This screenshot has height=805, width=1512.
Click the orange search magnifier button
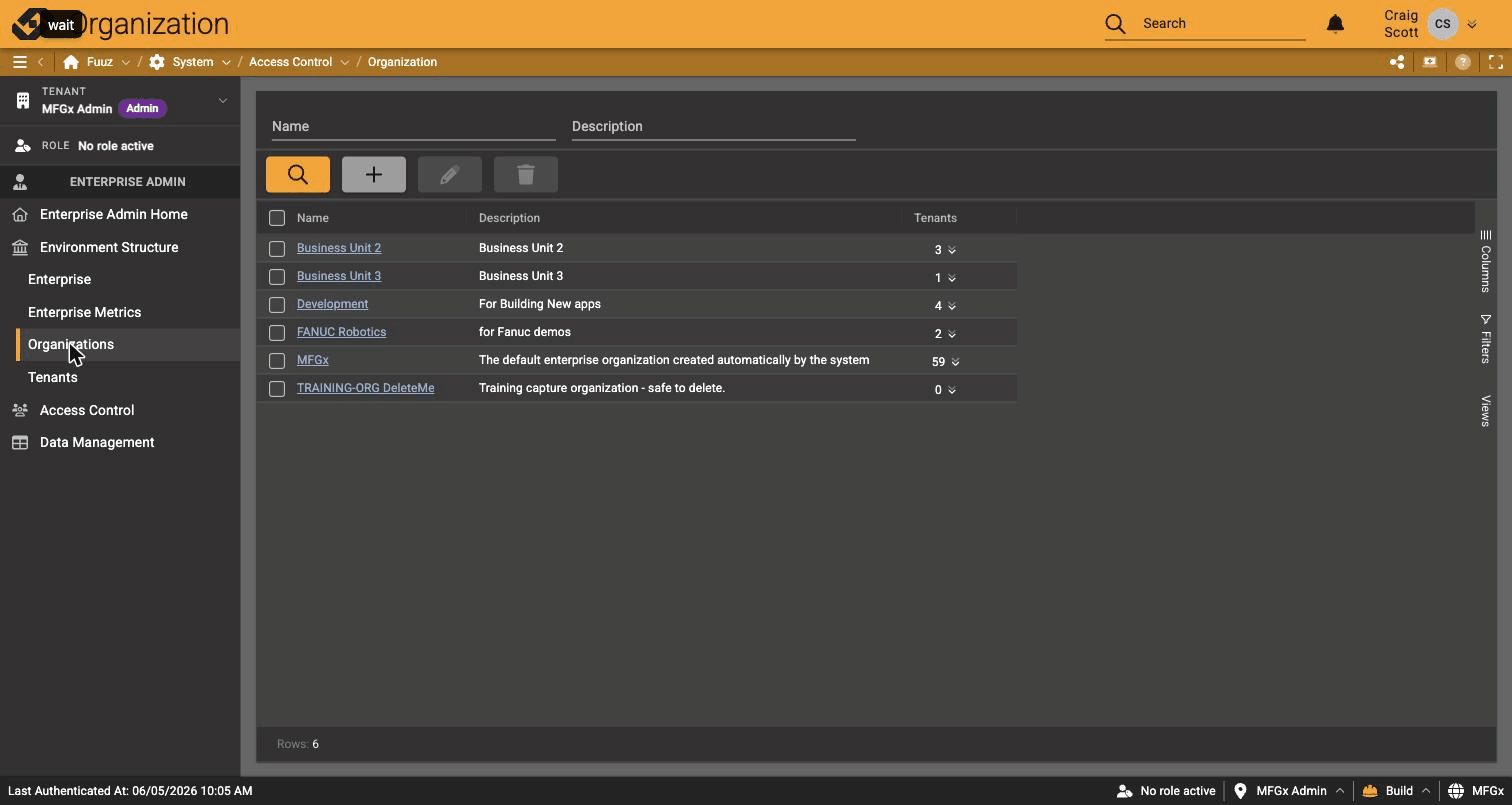298,175
